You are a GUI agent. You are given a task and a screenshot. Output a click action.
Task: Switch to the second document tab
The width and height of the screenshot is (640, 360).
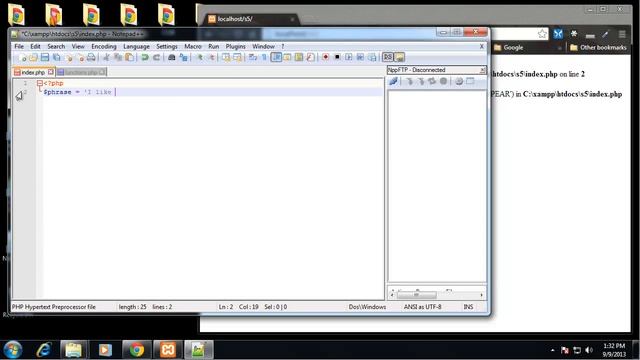81,72
